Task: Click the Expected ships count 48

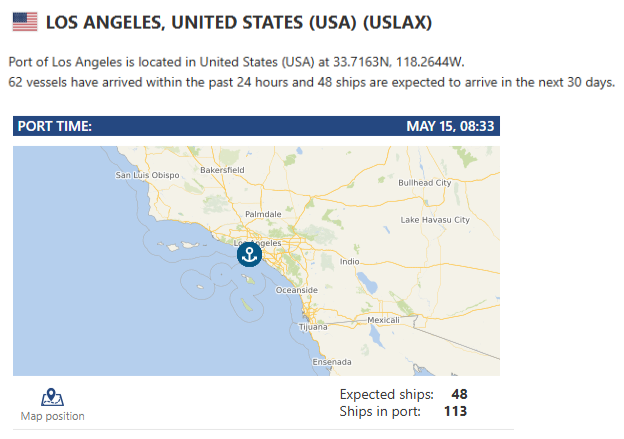Action: [459, 394]
